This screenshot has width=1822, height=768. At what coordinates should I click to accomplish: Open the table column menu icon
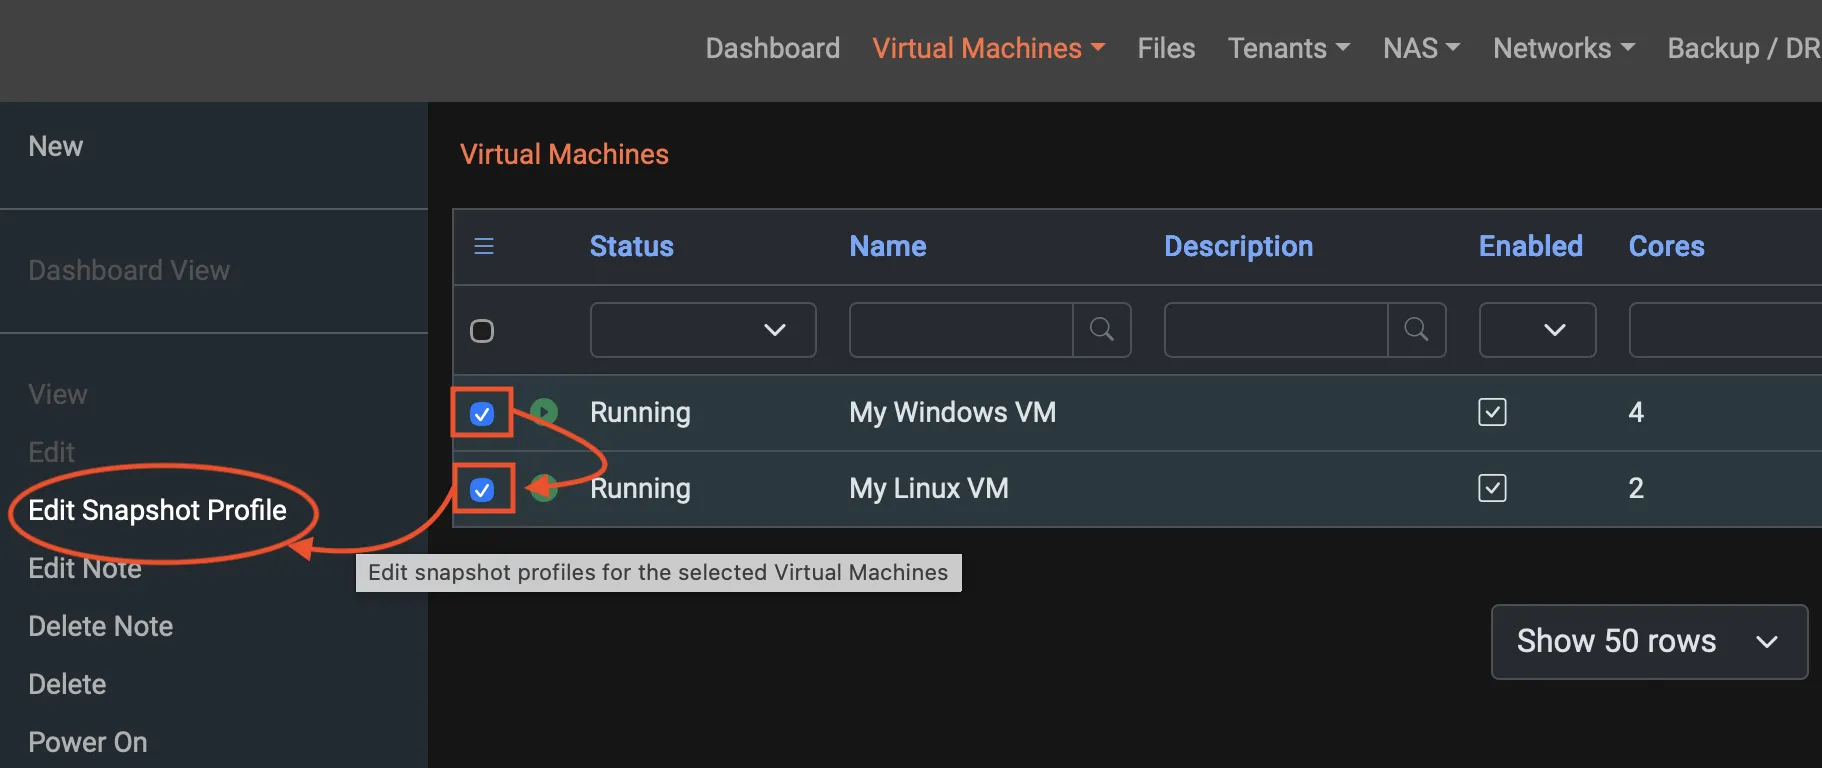(x=484, y=246)
